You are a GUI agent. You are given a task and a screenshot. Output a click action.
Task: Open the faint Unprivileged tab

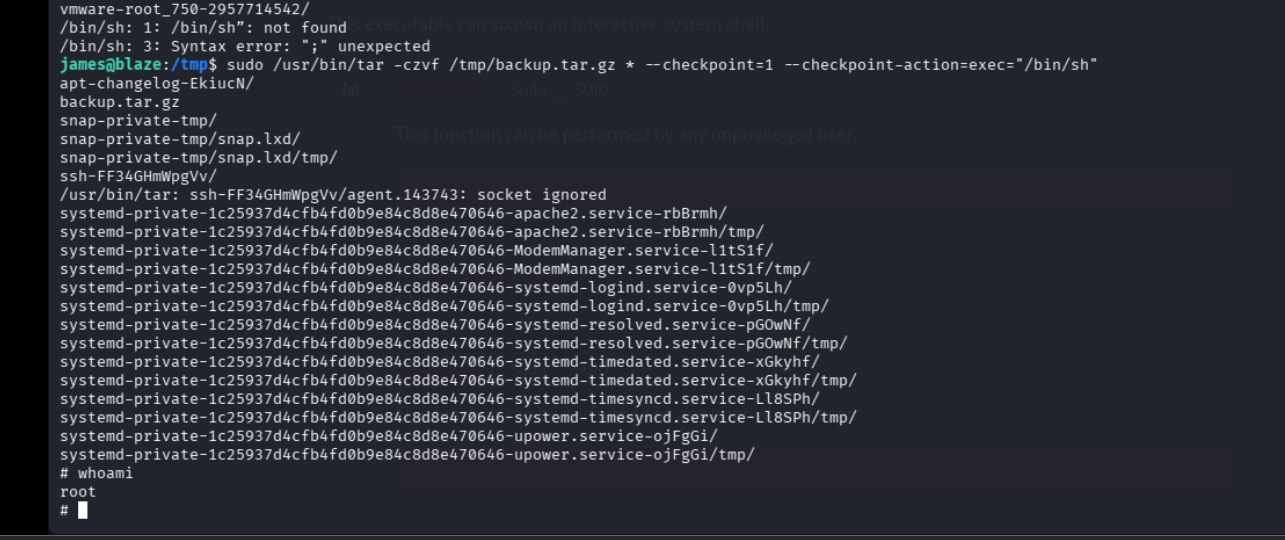point(435,90)
